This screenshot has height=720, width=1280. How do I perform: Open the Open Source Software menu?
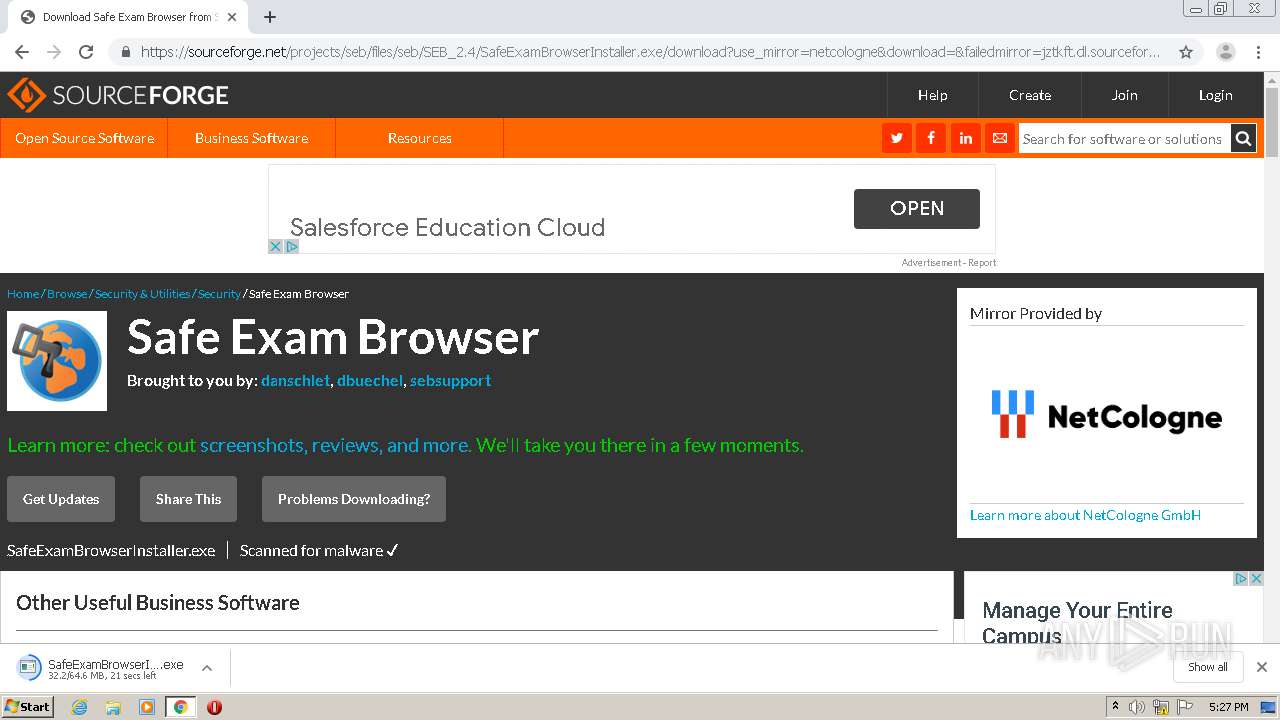coord(84,138)
